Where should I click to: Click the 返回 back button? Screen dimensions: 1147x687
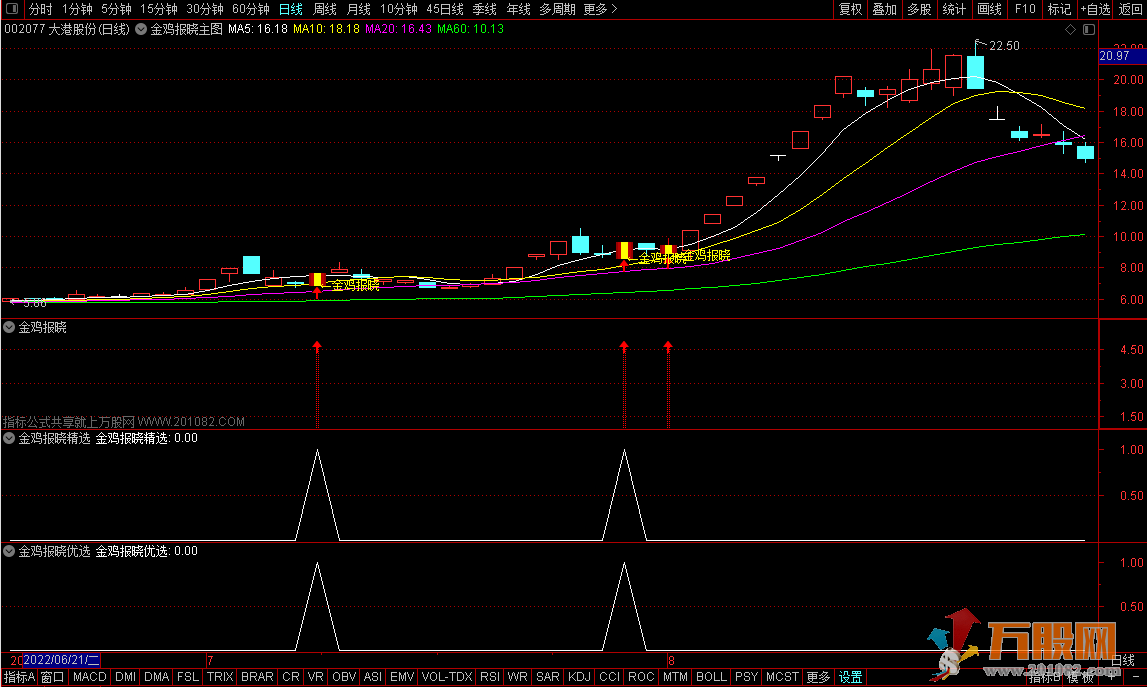[x=1131, y=9]
